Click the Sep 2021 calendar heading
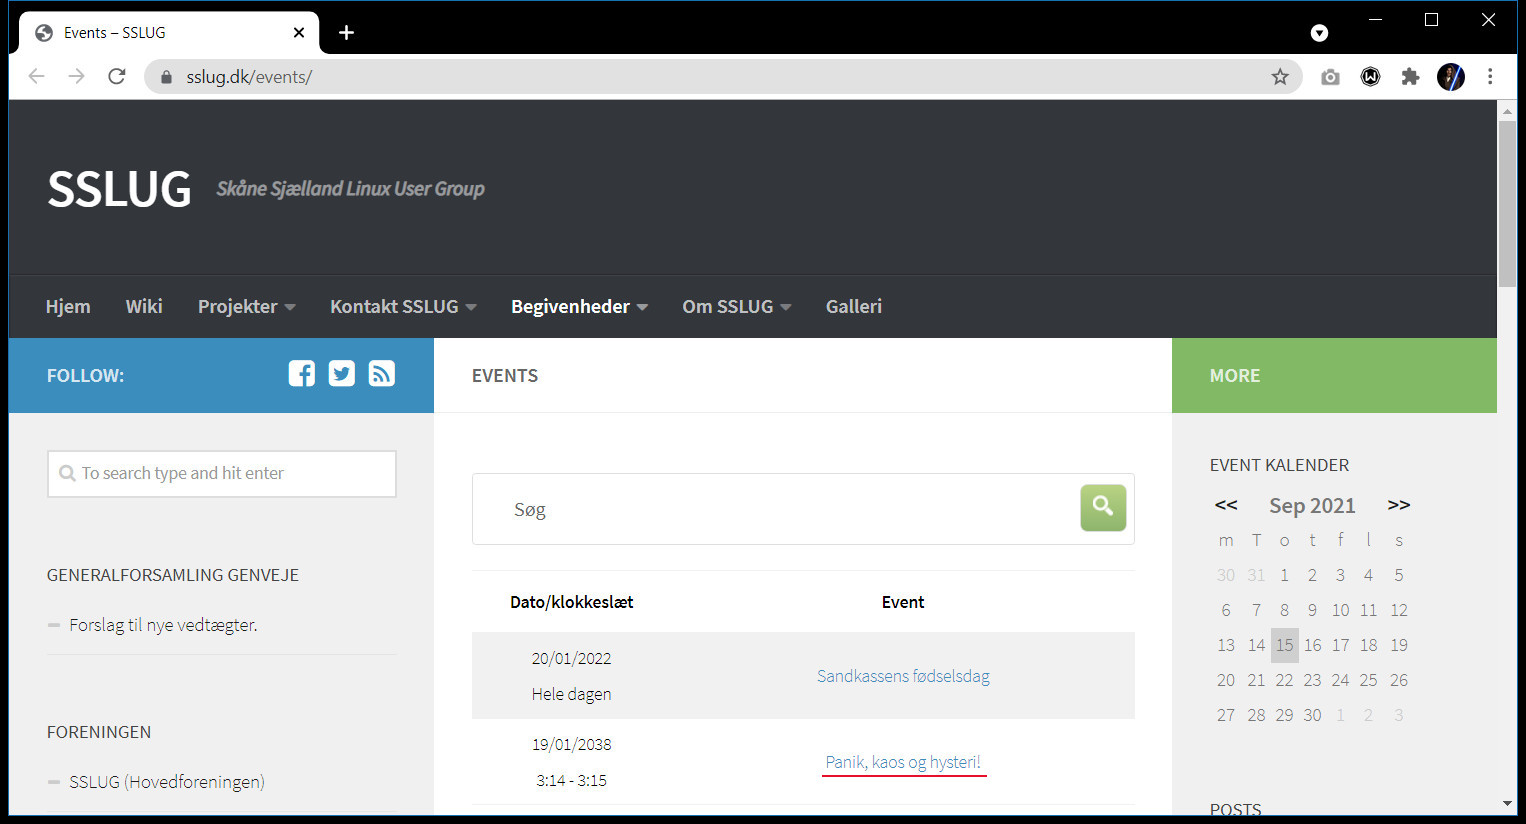The image size is (1526, 824). click(1312, 506)
